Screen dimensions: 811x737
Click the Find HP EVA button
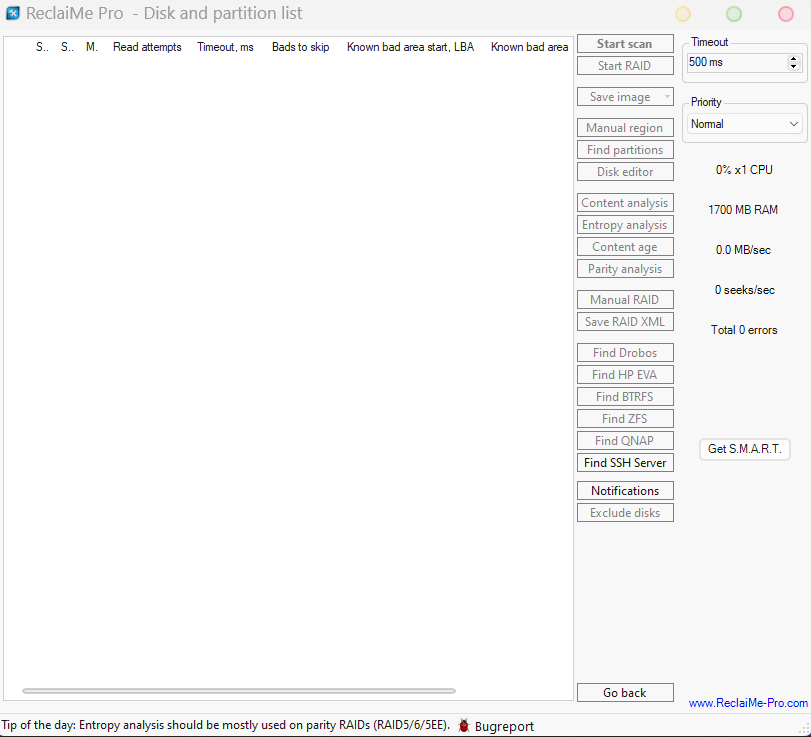(x=625, y=375)
